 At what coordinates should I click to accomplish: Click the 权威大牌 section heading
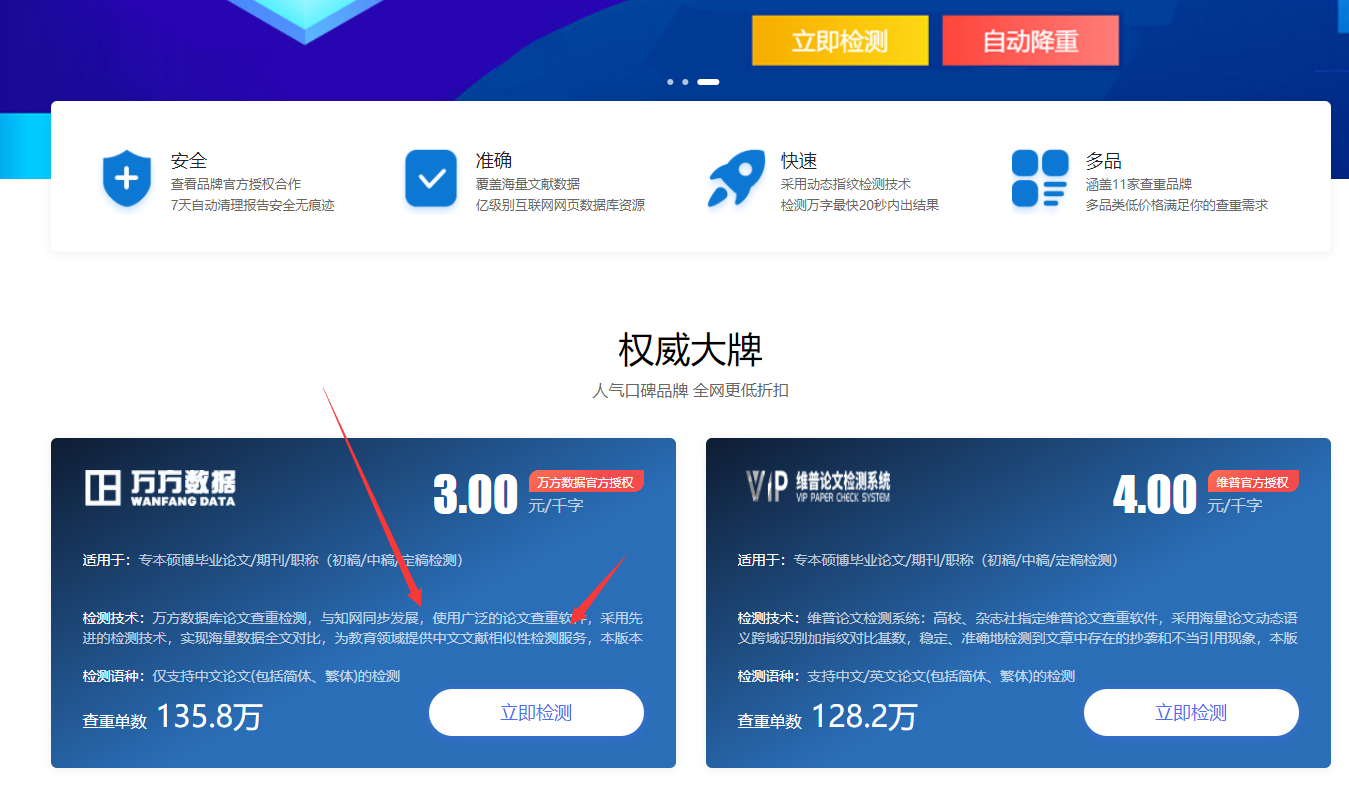pos(690,351)
